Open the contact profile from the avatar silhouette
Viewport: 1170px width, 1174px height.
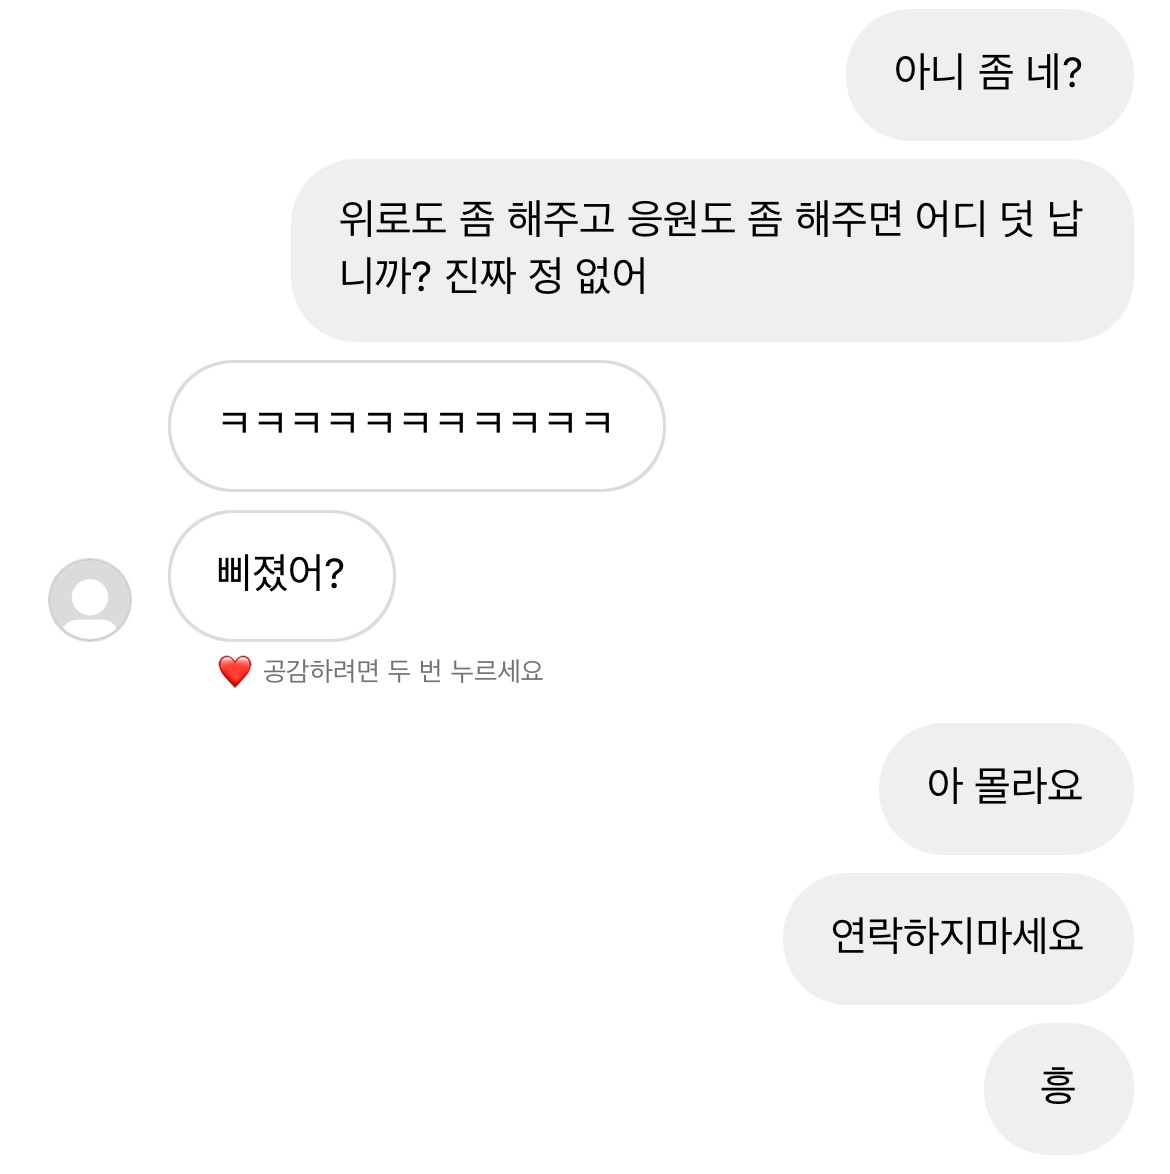pyautogui.click(x=90, y=599)
